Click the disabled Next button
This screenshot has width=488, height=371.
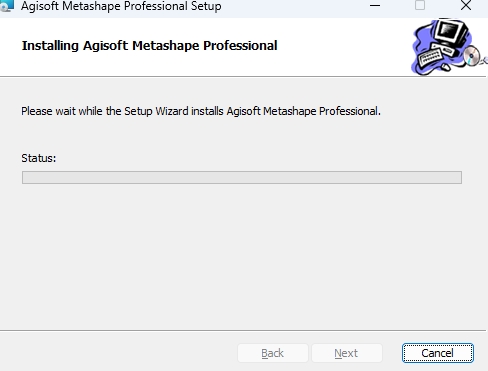coord(347,353)
